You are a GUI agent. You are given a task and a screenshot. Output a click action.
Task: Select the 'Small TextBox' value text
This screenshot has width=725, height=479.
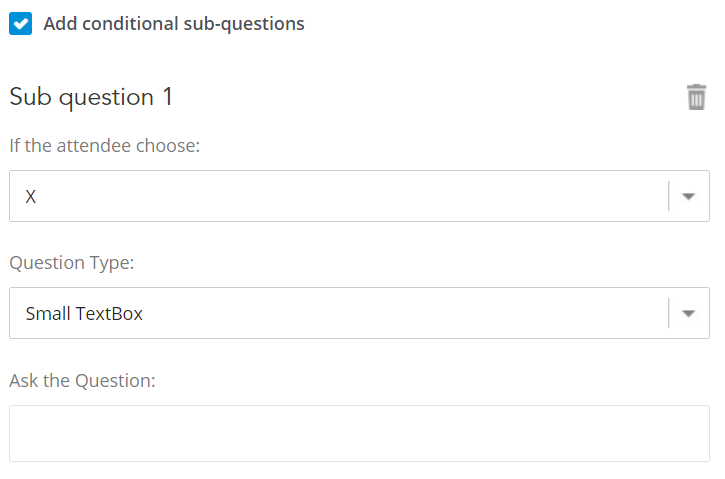tap(84, 314)
